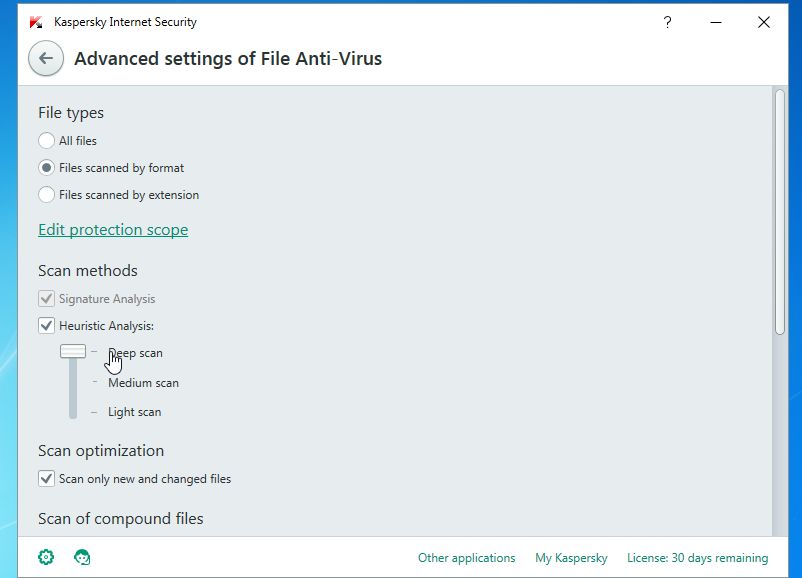This screenshot has width=802, height=578.
Task: Click the help question mark icon
Action: (668, 22)
